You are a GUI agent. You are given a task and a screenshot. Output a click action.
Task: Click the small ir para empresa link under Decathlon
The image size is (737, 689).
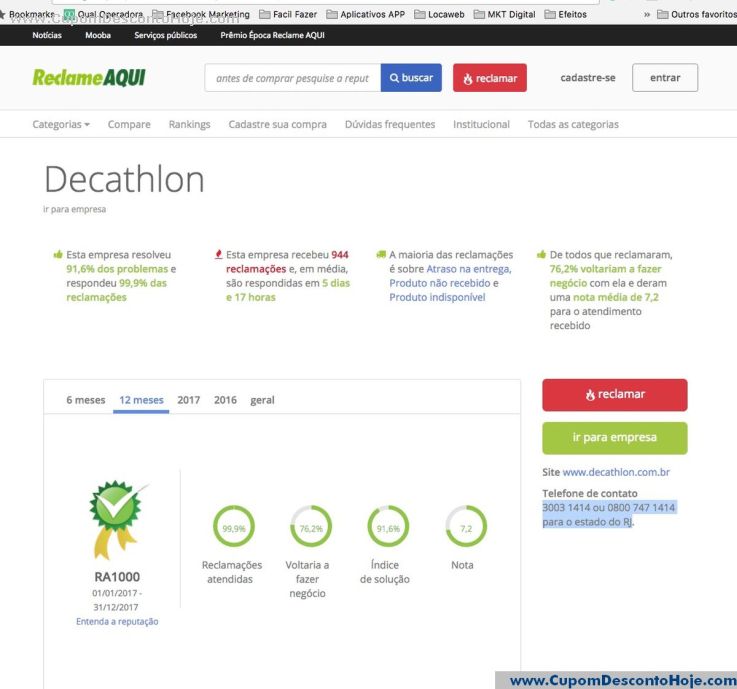74,209
